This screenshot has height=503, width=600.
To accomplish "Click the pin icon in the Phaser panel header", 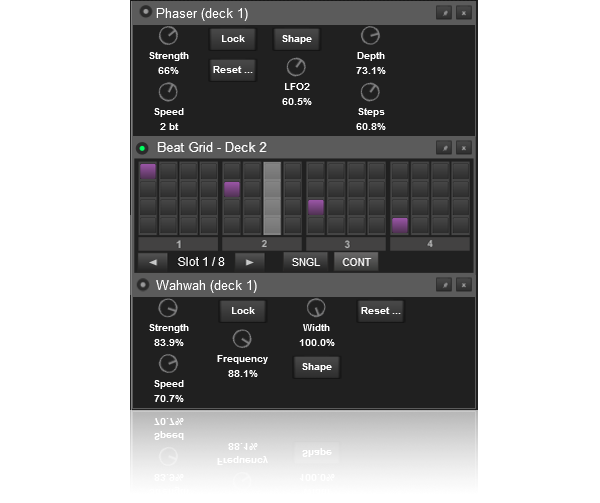I will click(444, 13).
